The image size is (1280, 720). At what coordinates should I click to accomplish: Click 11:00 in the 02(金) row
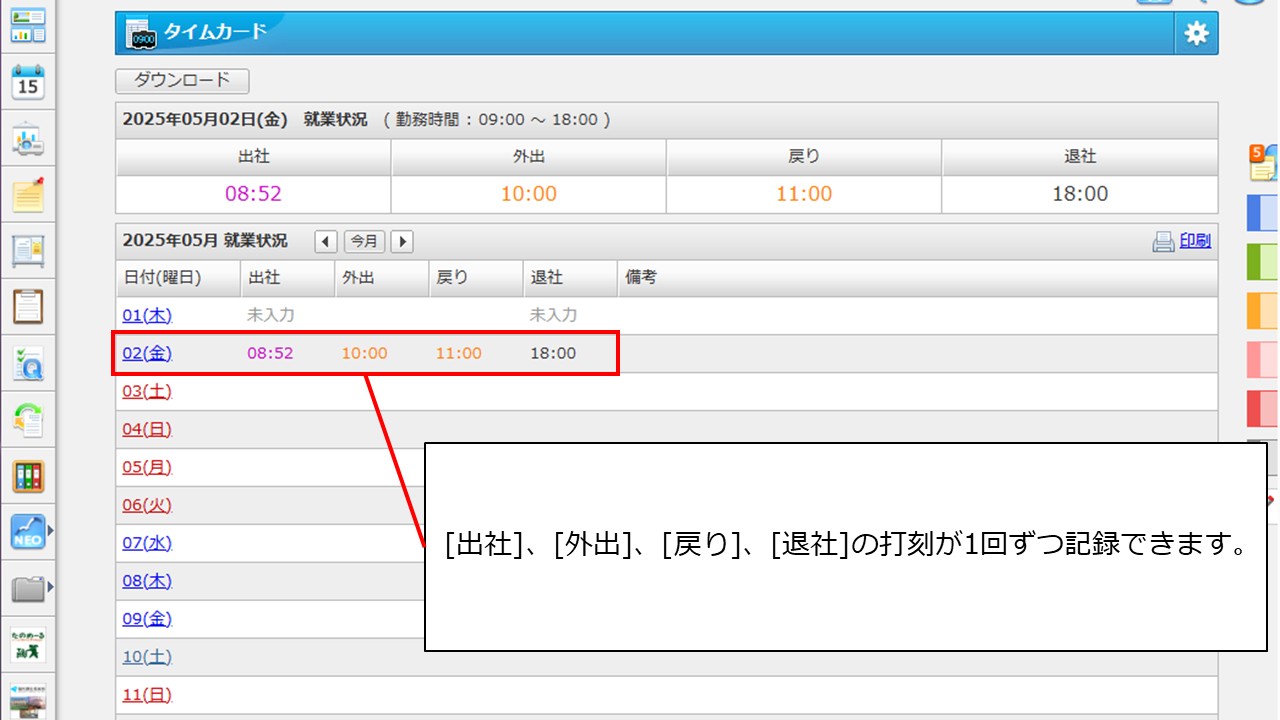(x=458, y=353)
